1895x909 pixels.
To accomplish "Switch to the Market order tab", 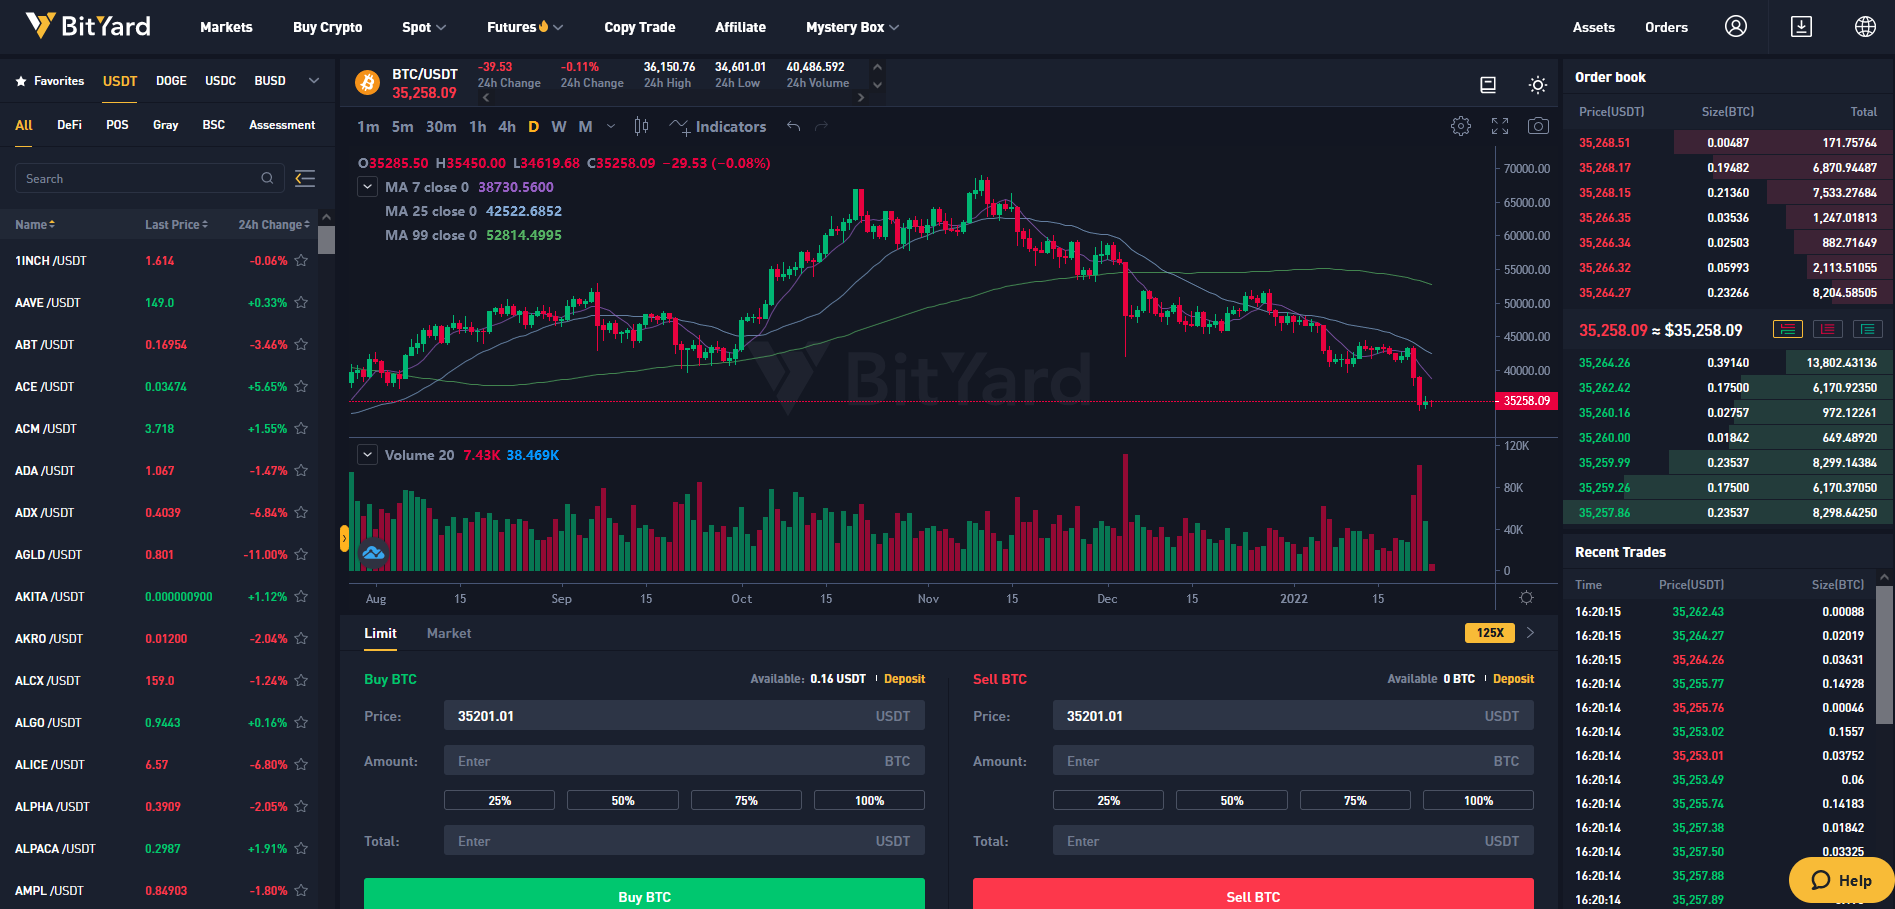I will tap(449, 633).
